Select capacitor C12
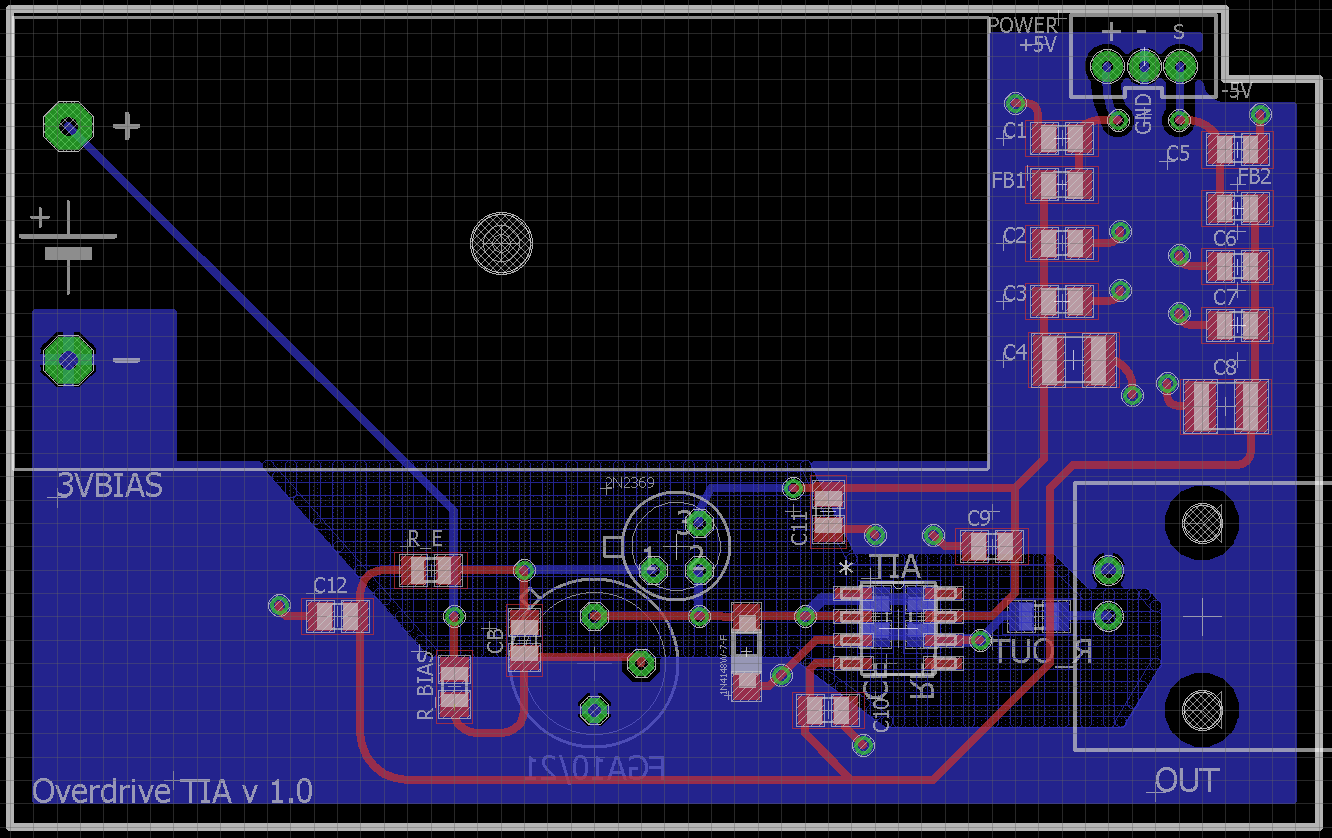Screen dimensions: 1332x838 pos(337,616)
